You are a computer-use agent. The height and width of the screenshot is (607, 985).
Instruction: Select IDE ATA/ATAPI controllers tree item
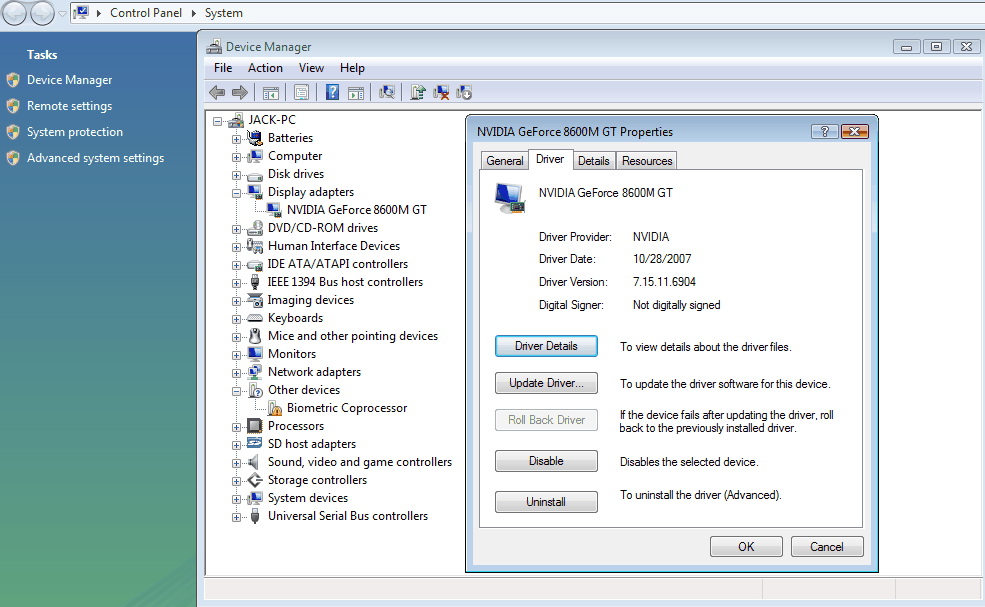pos(337,264)
